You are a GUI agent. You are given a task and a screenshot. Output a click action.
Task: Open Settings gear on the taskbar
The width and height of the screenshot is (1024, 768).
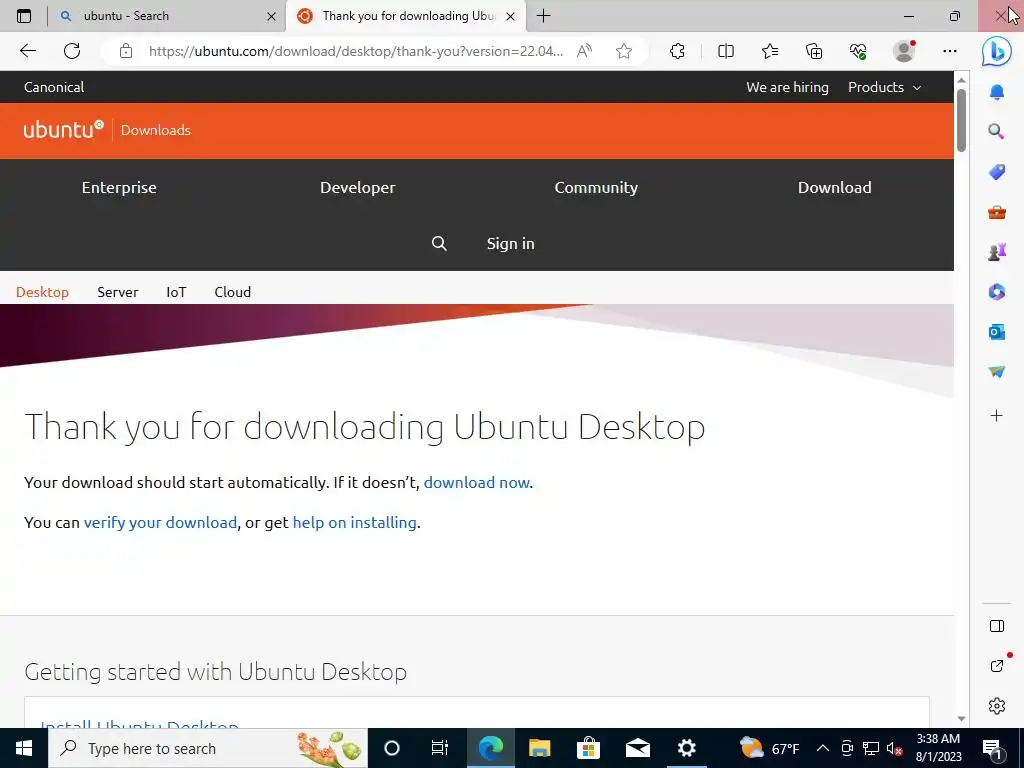click(686, 748)
